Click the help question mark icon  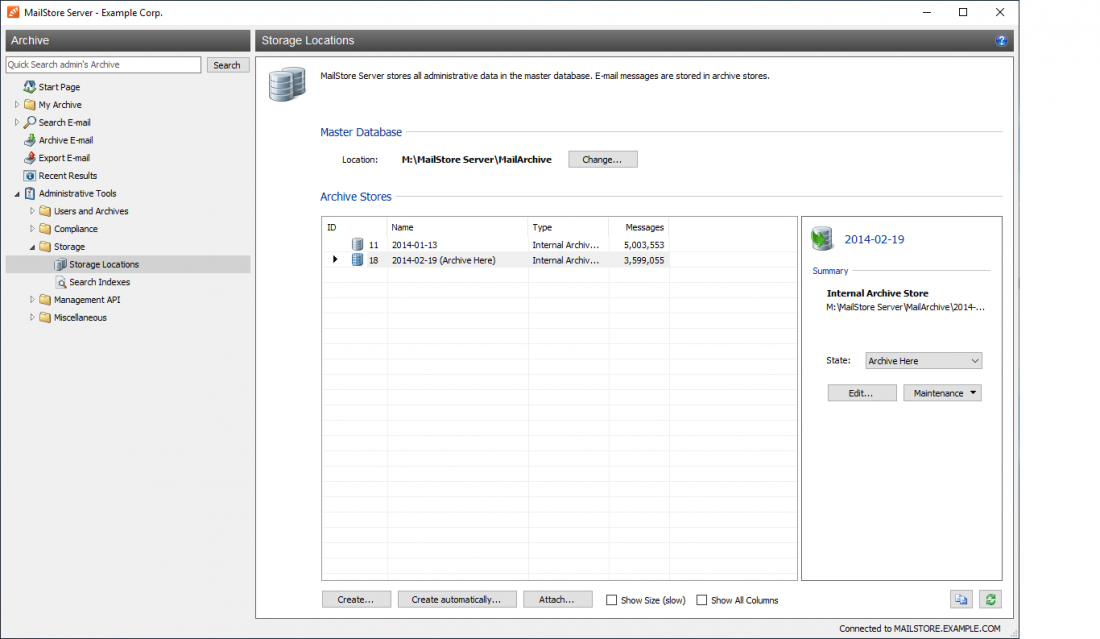1002,40
